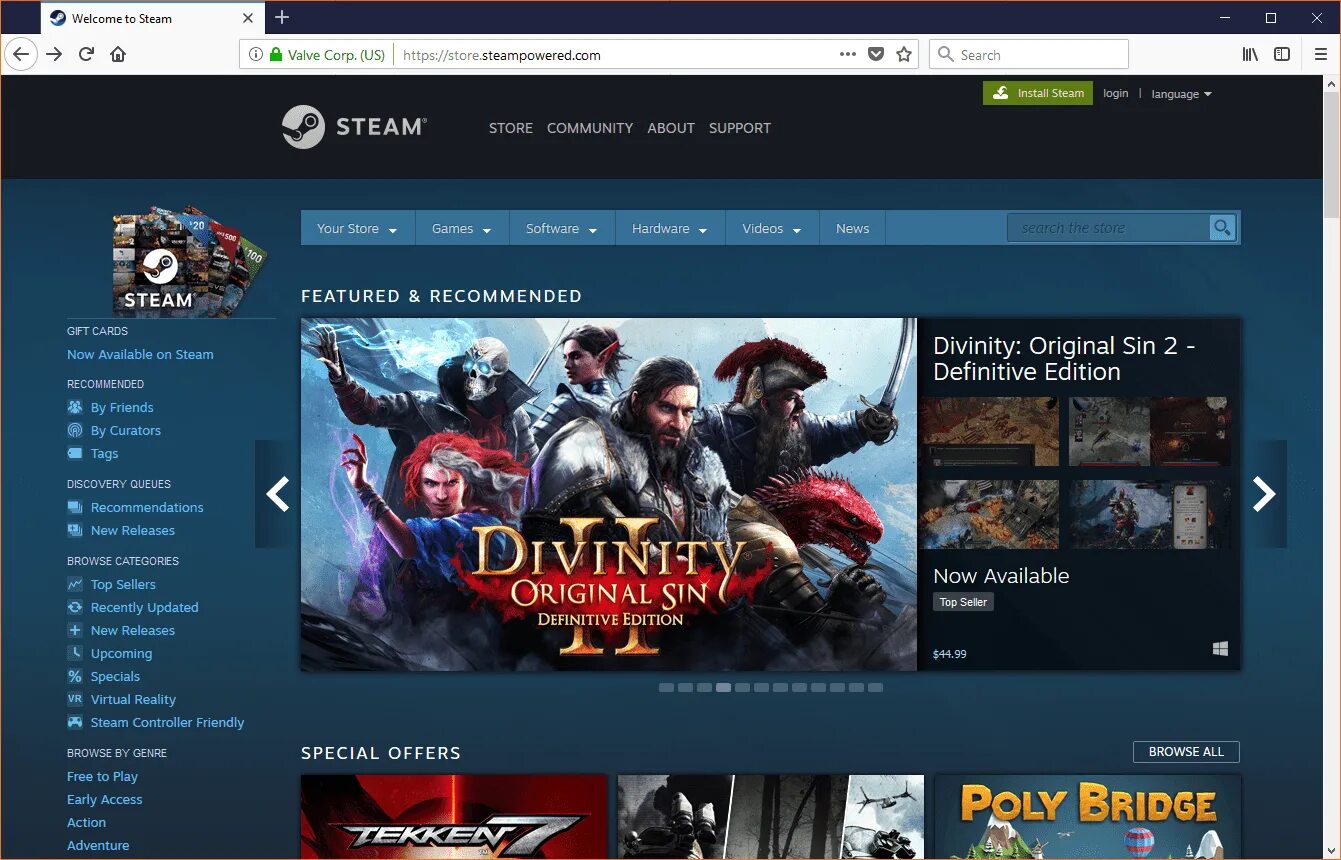This screenshot has width=1341, height=860.
Task: Expand the Videos dropdown menu
Action: pyautogui.click(x=772, y=228)
